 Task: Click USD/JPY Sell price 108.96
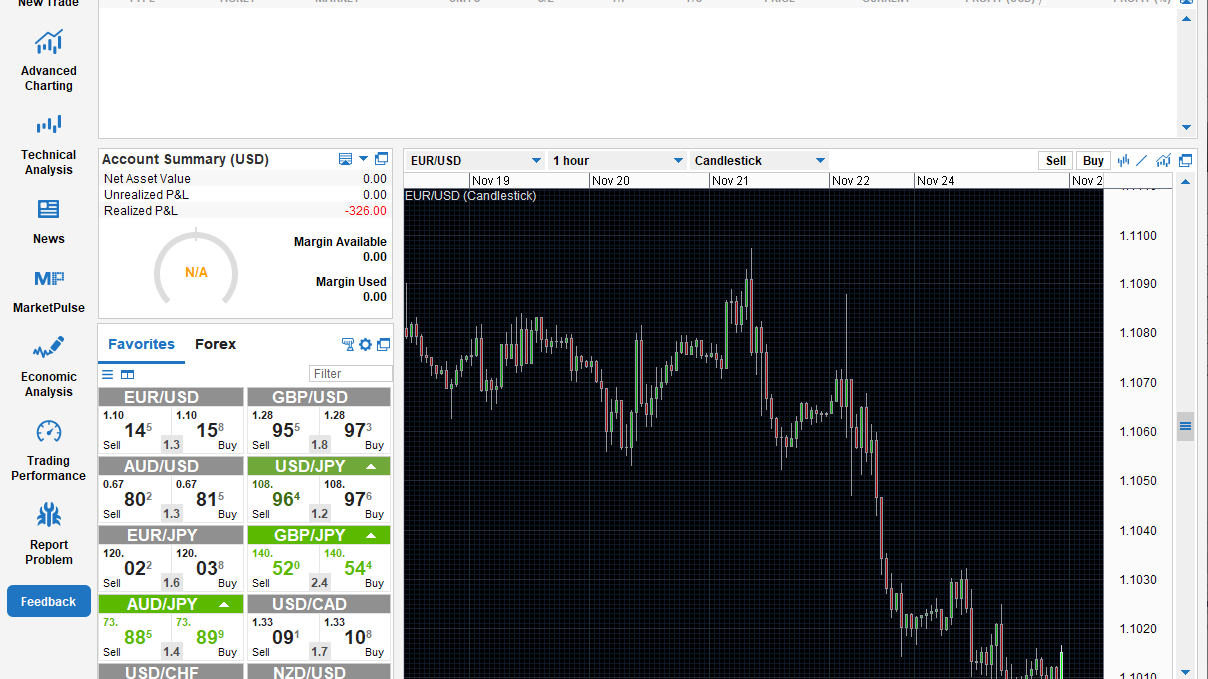point(284,499)
